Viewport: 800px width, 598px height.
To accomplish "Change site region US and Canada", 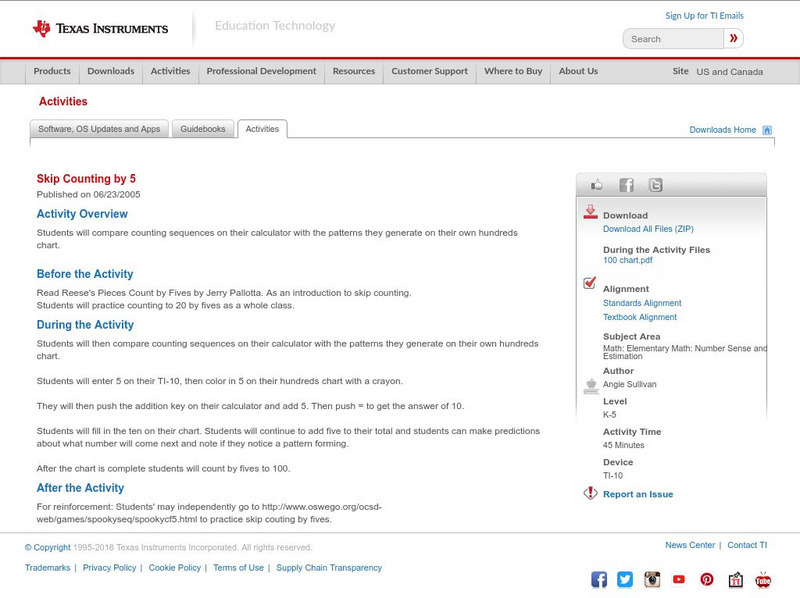I will (730, 72).
